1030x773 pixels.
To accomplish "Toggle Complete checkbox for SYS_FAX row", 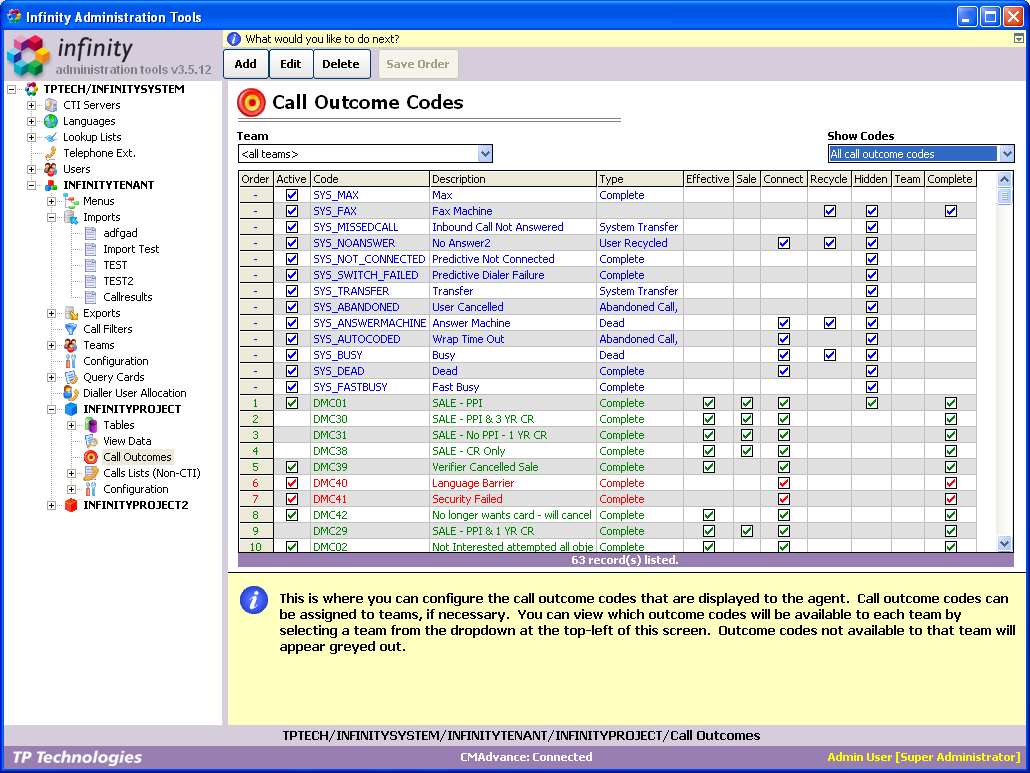I will [x=951, y=211].
